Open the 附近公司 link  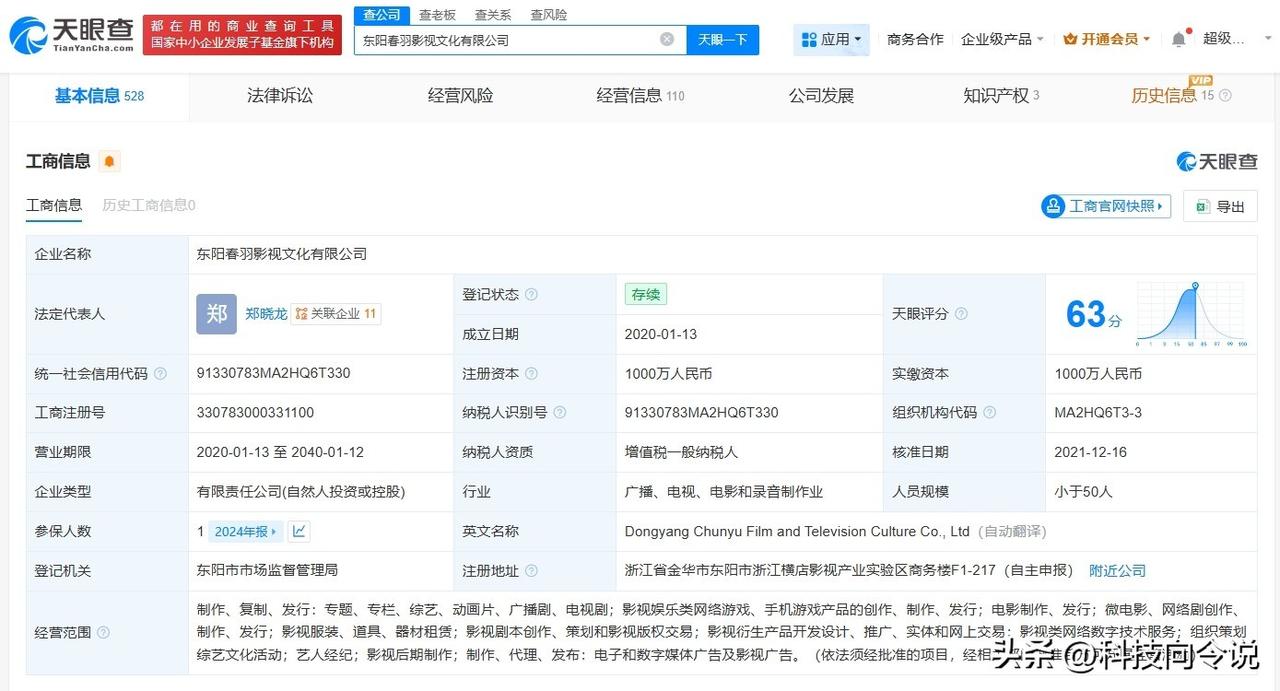click(x=1117, y=571)
